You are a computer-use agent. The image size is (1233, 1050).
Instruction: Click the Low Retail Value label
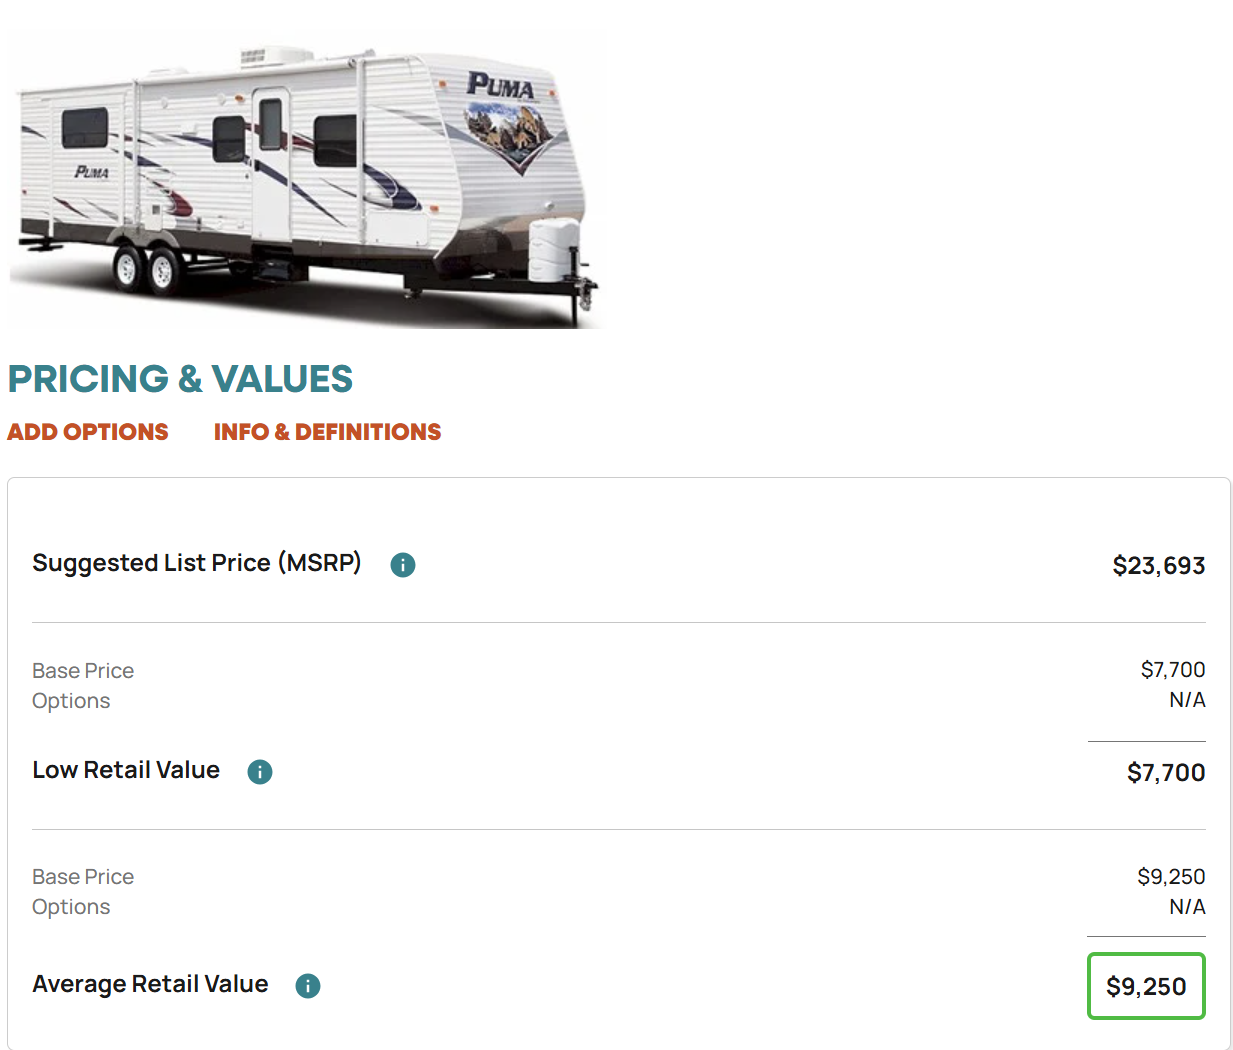(126, 770)
